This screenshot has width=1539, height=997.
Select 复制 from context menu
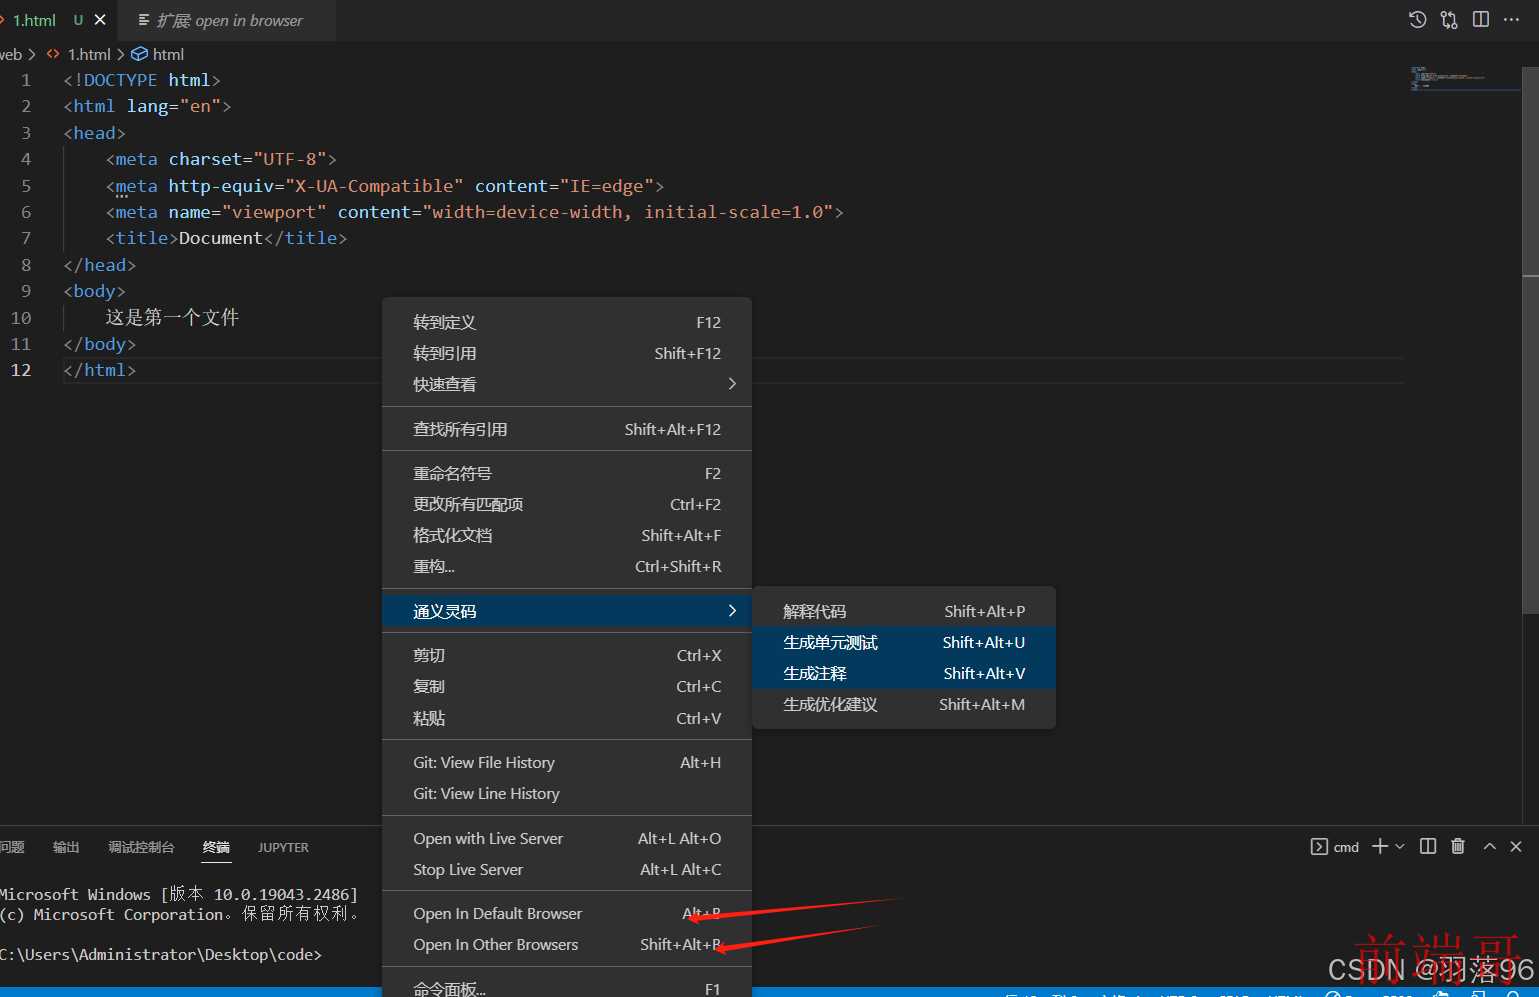(x=567, y=686)
